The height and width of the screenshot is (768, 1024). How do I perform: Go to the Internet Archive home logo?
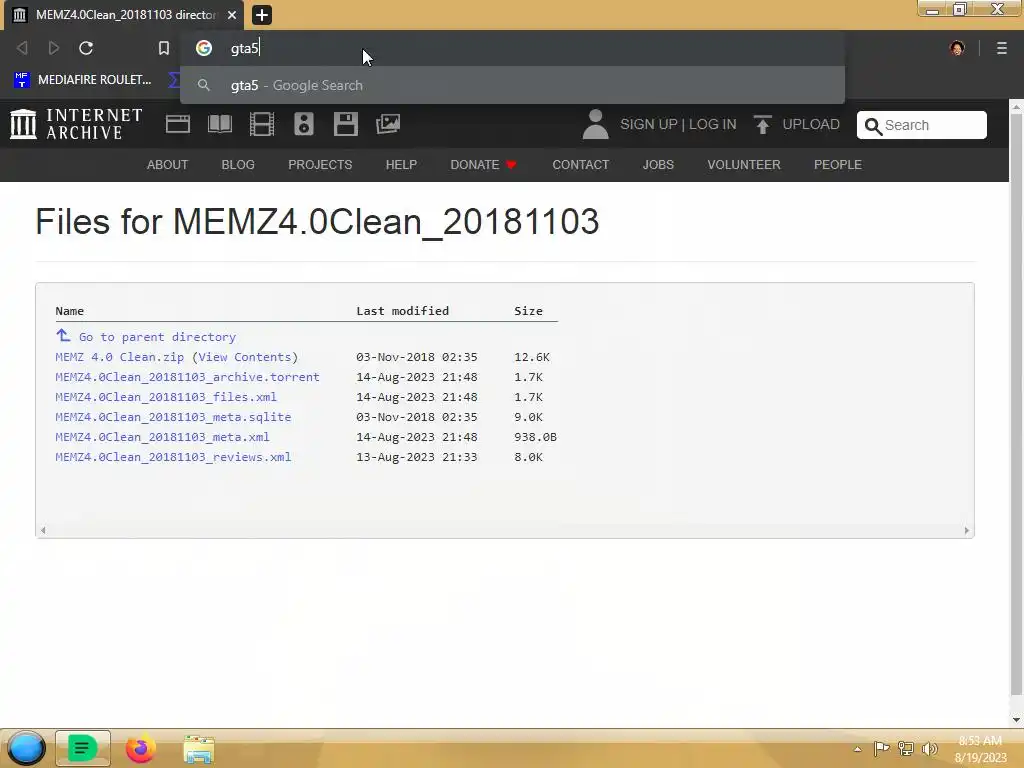(x=76, y=124)
